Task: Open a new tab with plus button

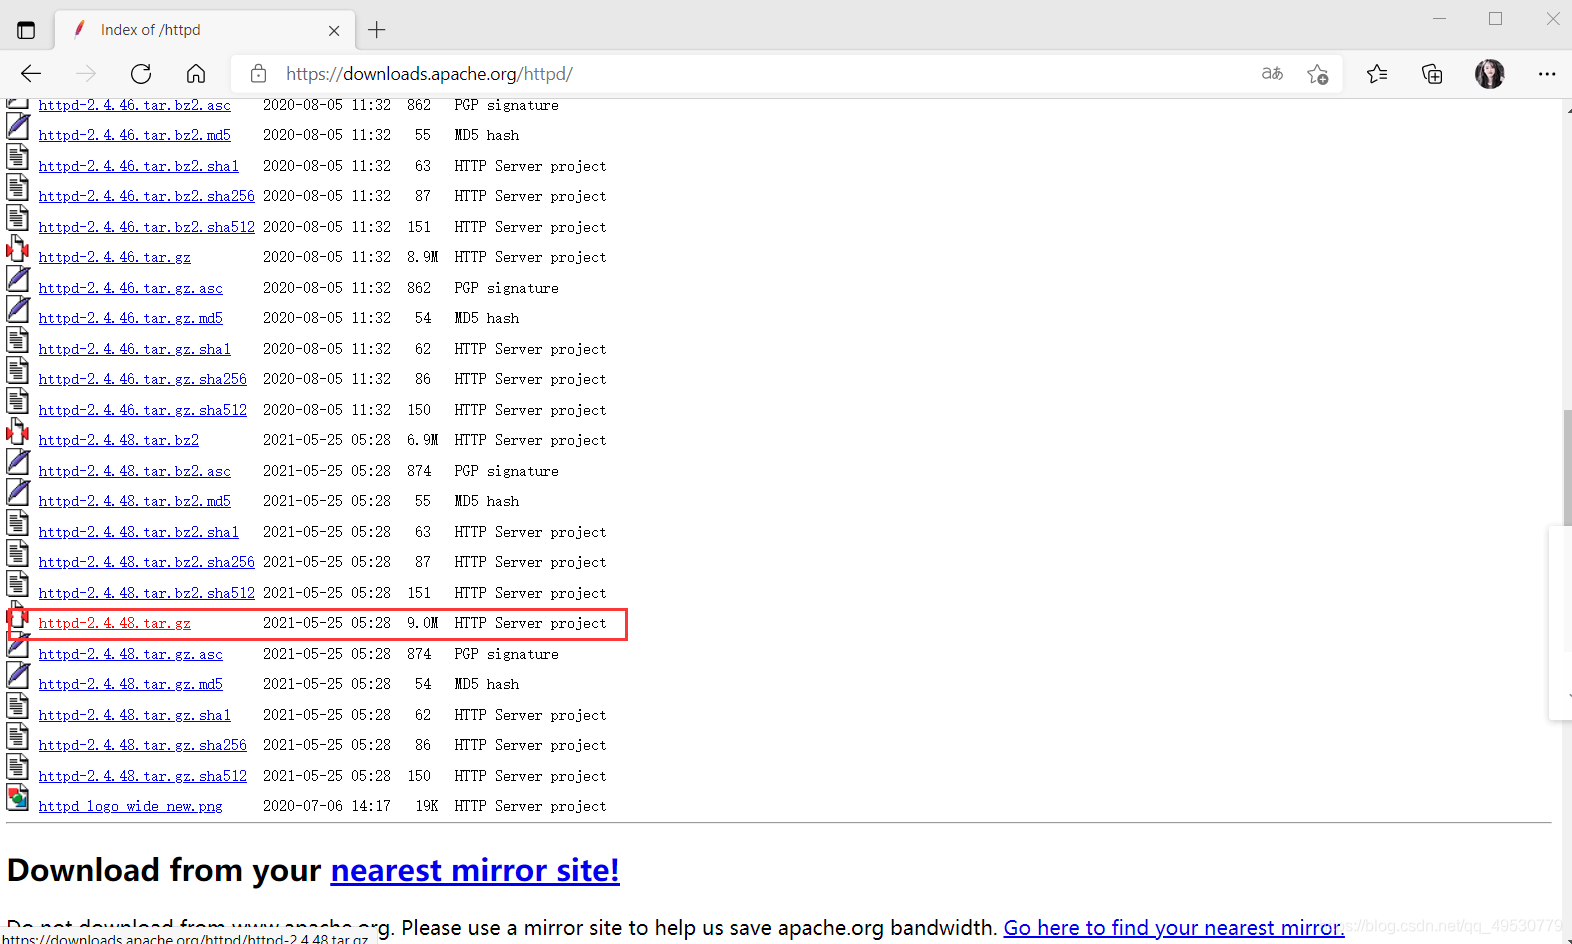Action: [377, 30]
